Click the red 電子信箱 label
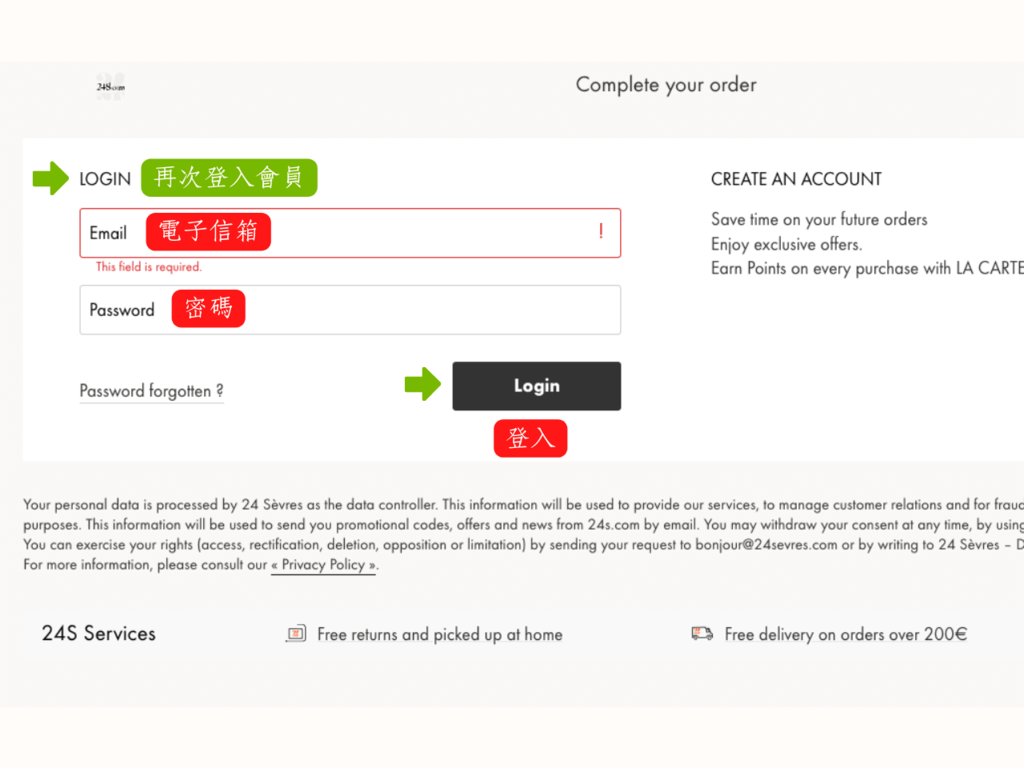The height and width of the screenshot is (768, 1024). (208, 232)
